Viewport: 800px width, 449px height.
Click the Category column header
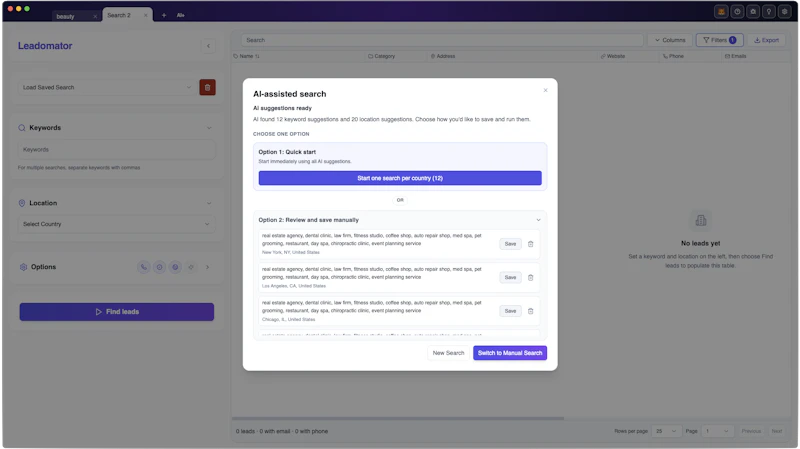[x=382, y=56]
